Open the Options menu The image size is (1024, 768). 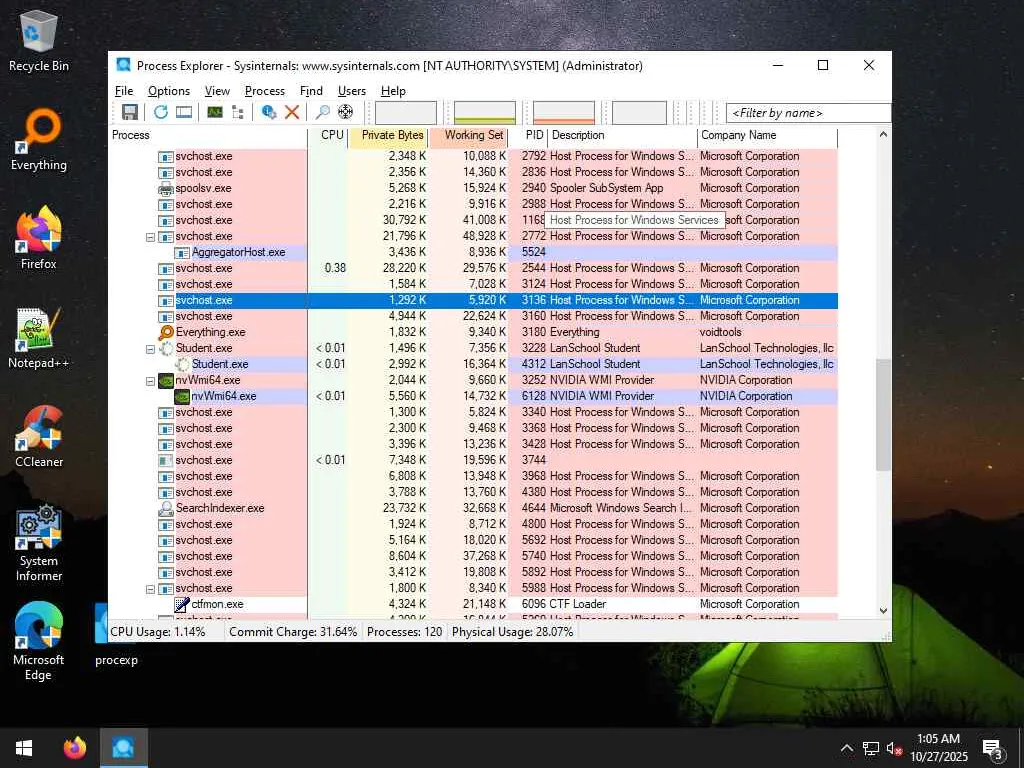[168, 91]
